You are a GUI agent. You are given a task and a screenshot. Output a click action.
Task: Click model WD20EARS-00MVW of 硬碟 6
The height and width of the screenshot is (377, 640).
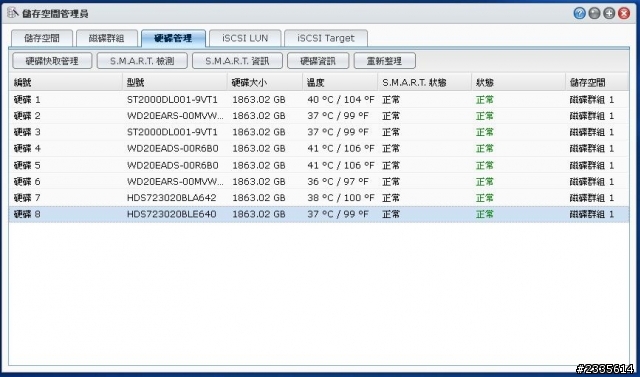click(175, 182)
